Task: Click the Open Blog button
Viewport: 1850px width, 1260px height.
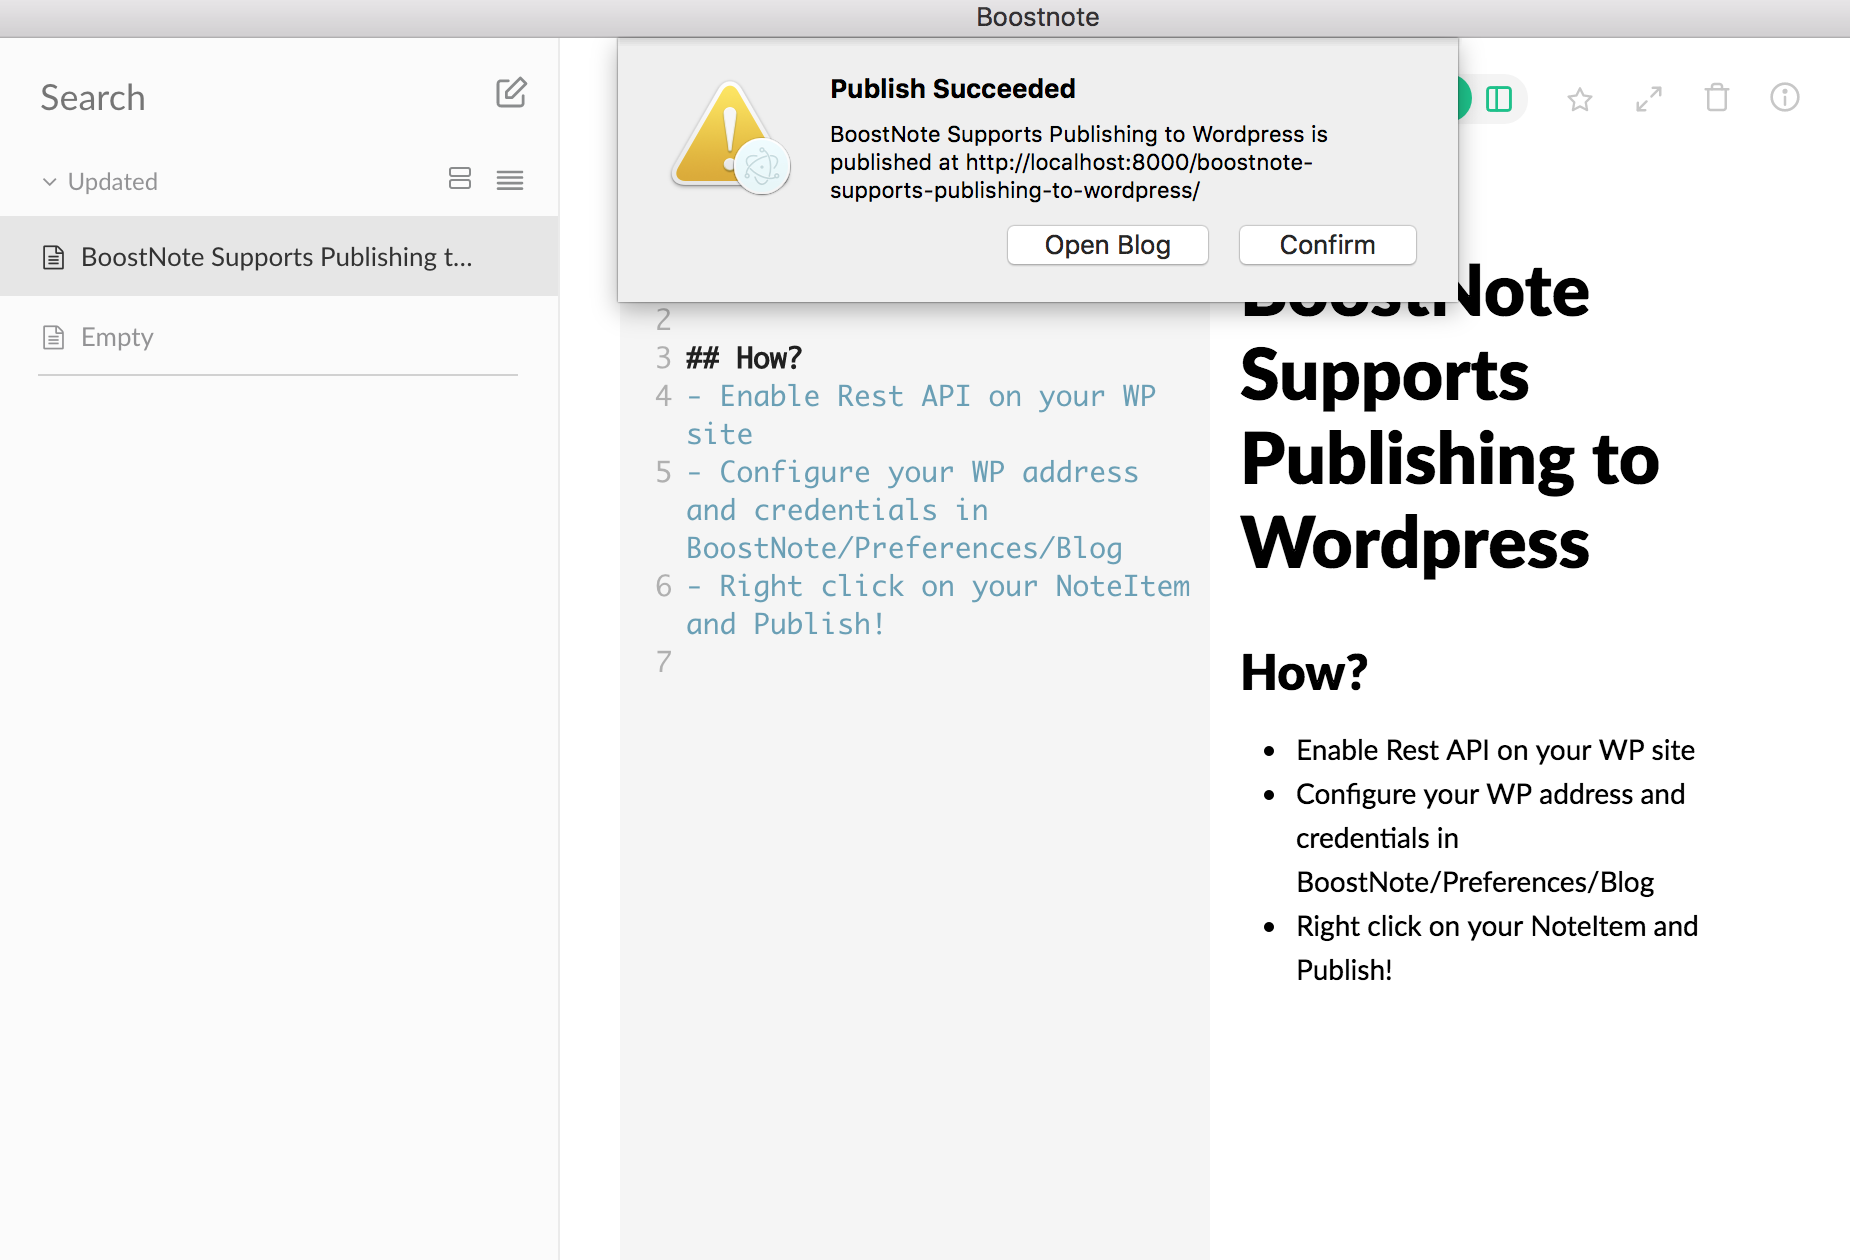Action: (1108, 245)
